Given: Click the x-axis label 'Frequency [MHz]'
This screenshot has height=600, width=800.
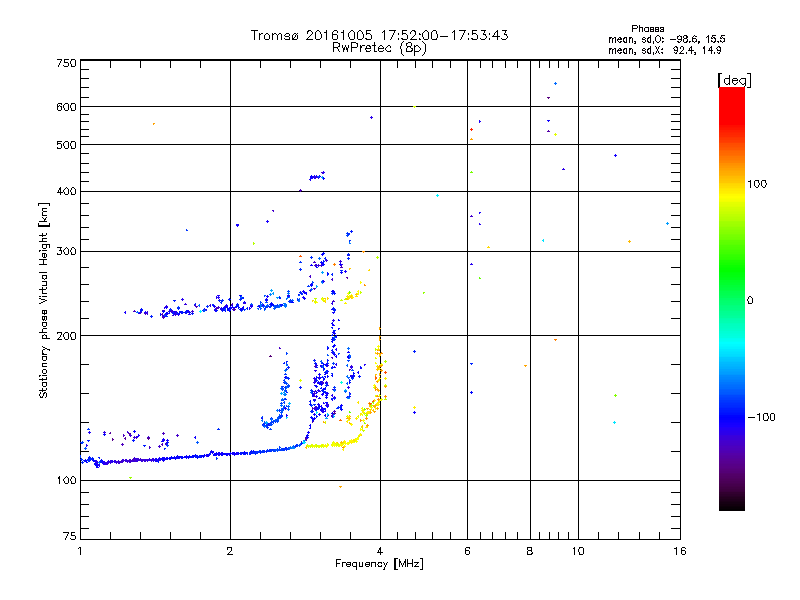Looking at the screenshot, I should (379, 564).
